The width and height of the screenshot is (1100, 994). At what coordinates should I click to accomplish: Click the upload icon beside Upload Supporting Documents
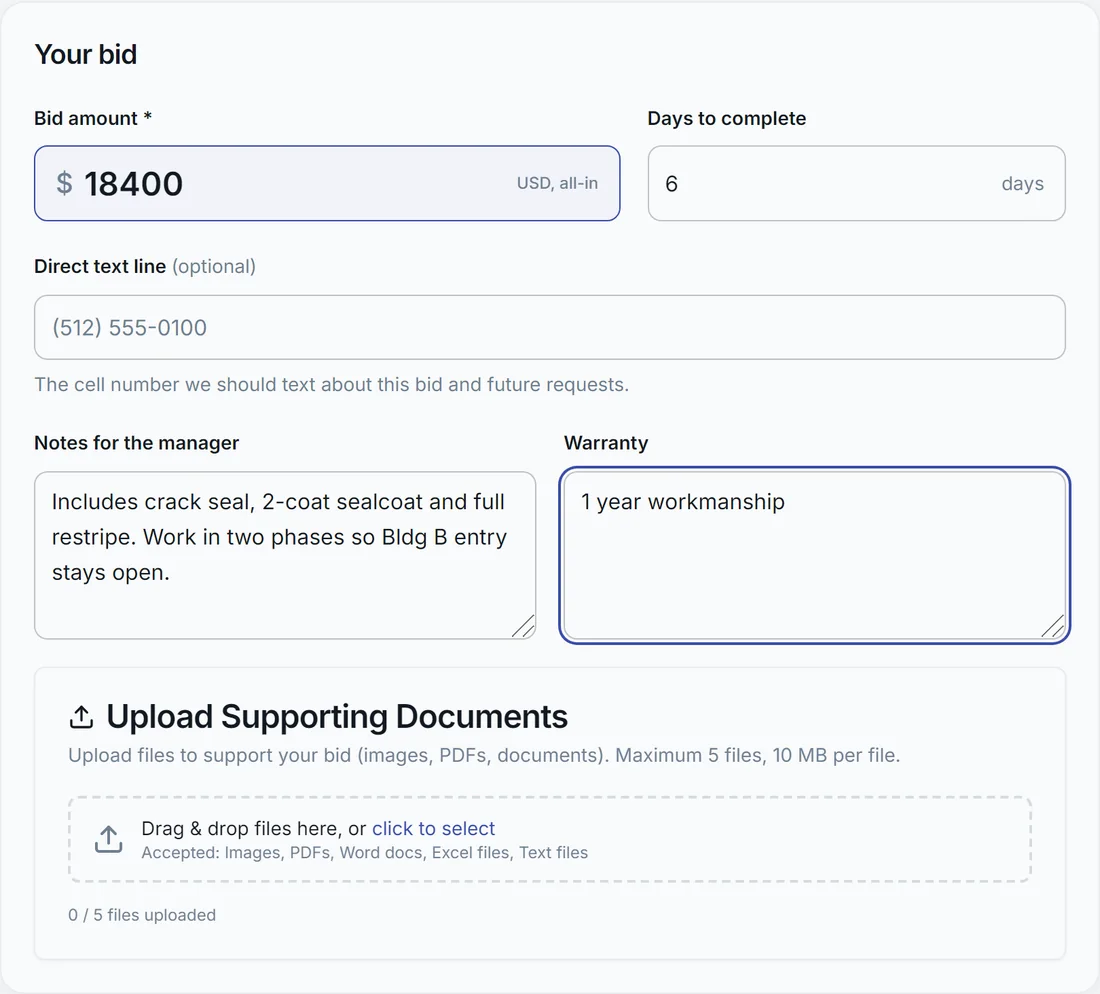click(x=81, y=717)
